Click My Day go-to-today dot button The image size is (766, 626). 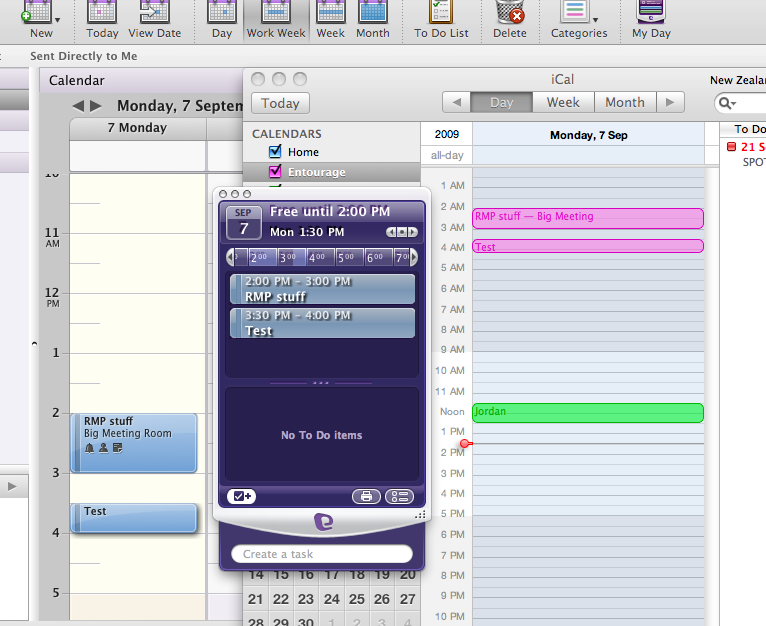click(x=402, y=232)
